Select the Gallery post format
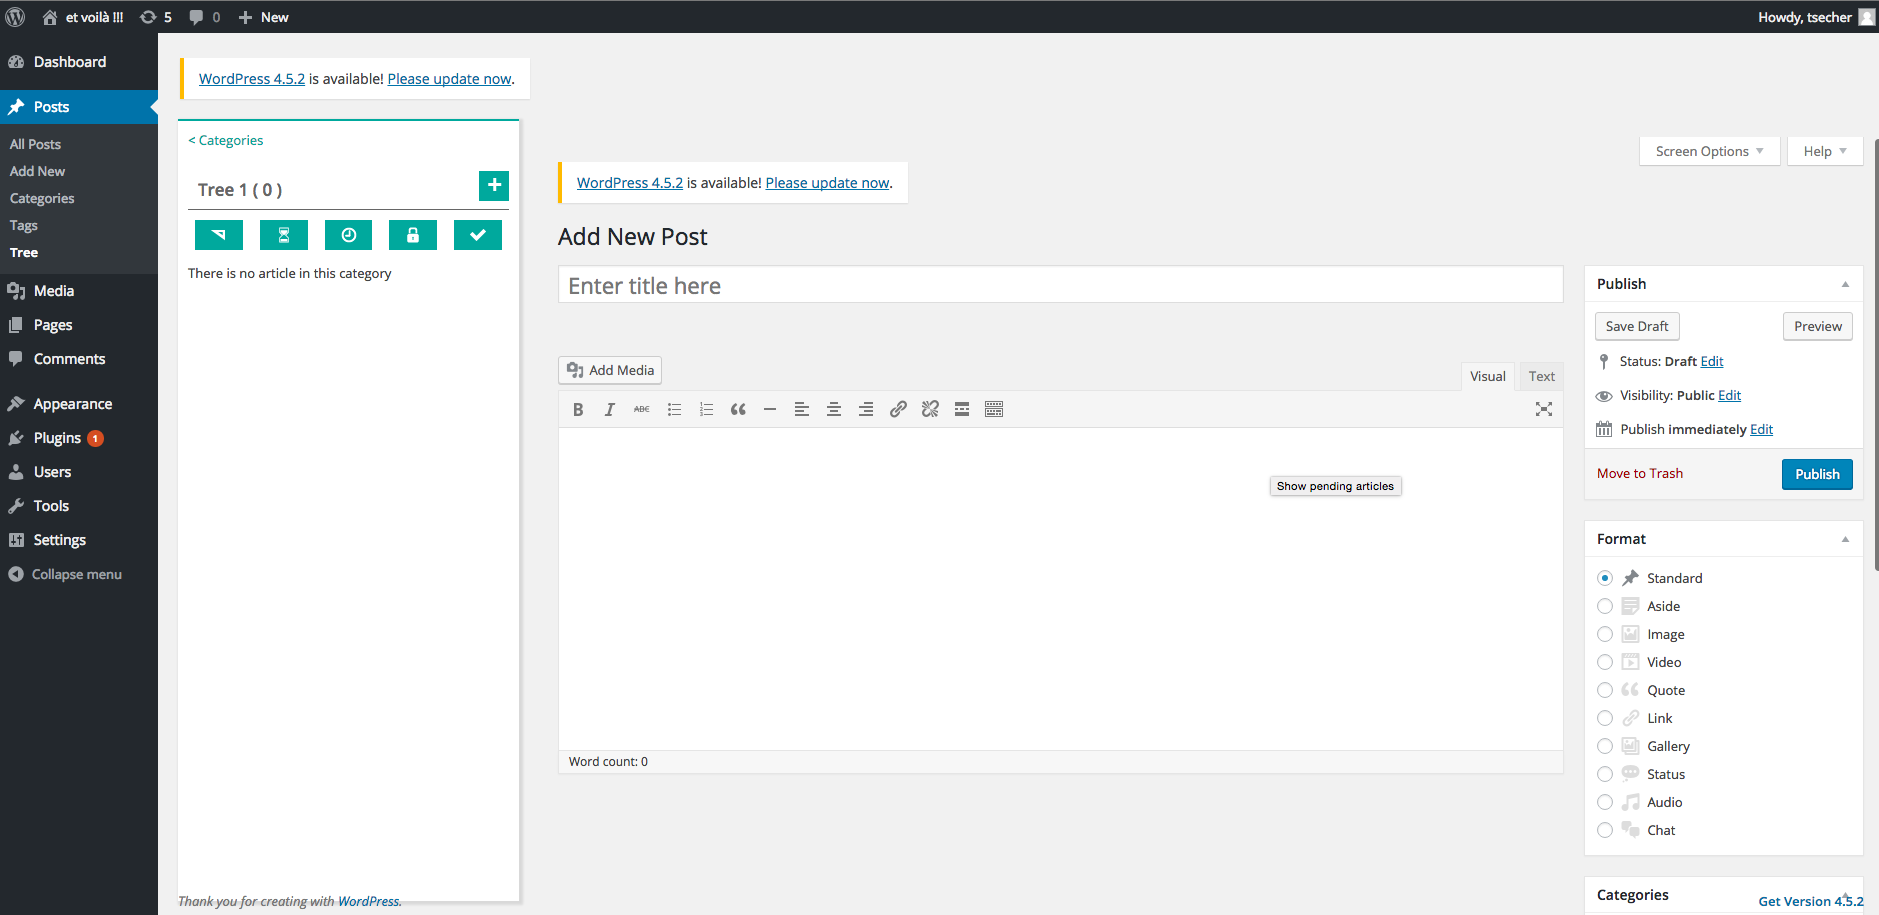Image resolution: width=1879 pixels, height=915 pixels. point(1605,746)
